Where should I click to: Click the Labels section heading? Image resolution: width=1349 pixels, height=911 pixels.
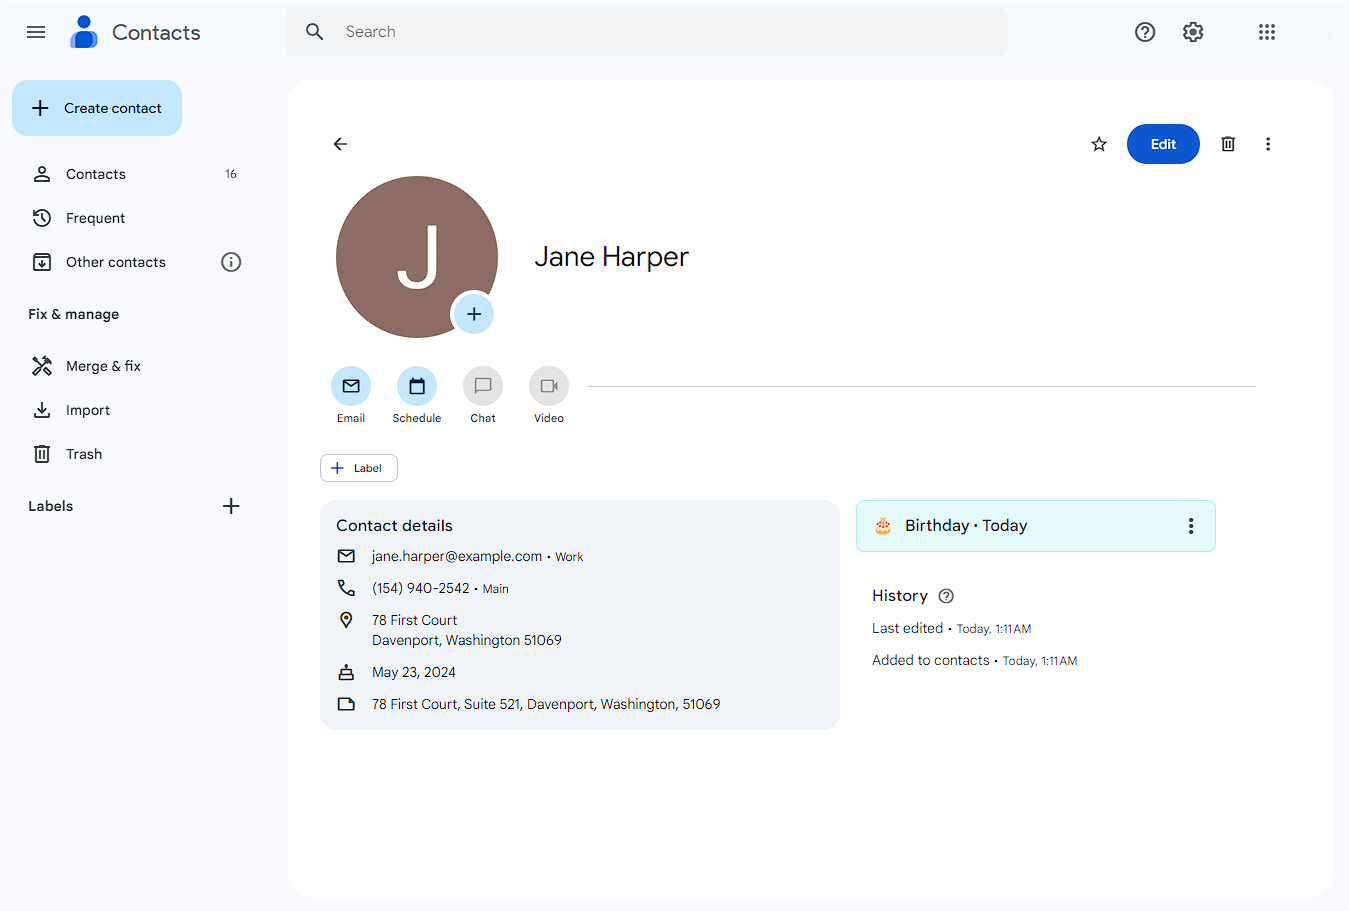pyautogui.click(x=51, y=506)
